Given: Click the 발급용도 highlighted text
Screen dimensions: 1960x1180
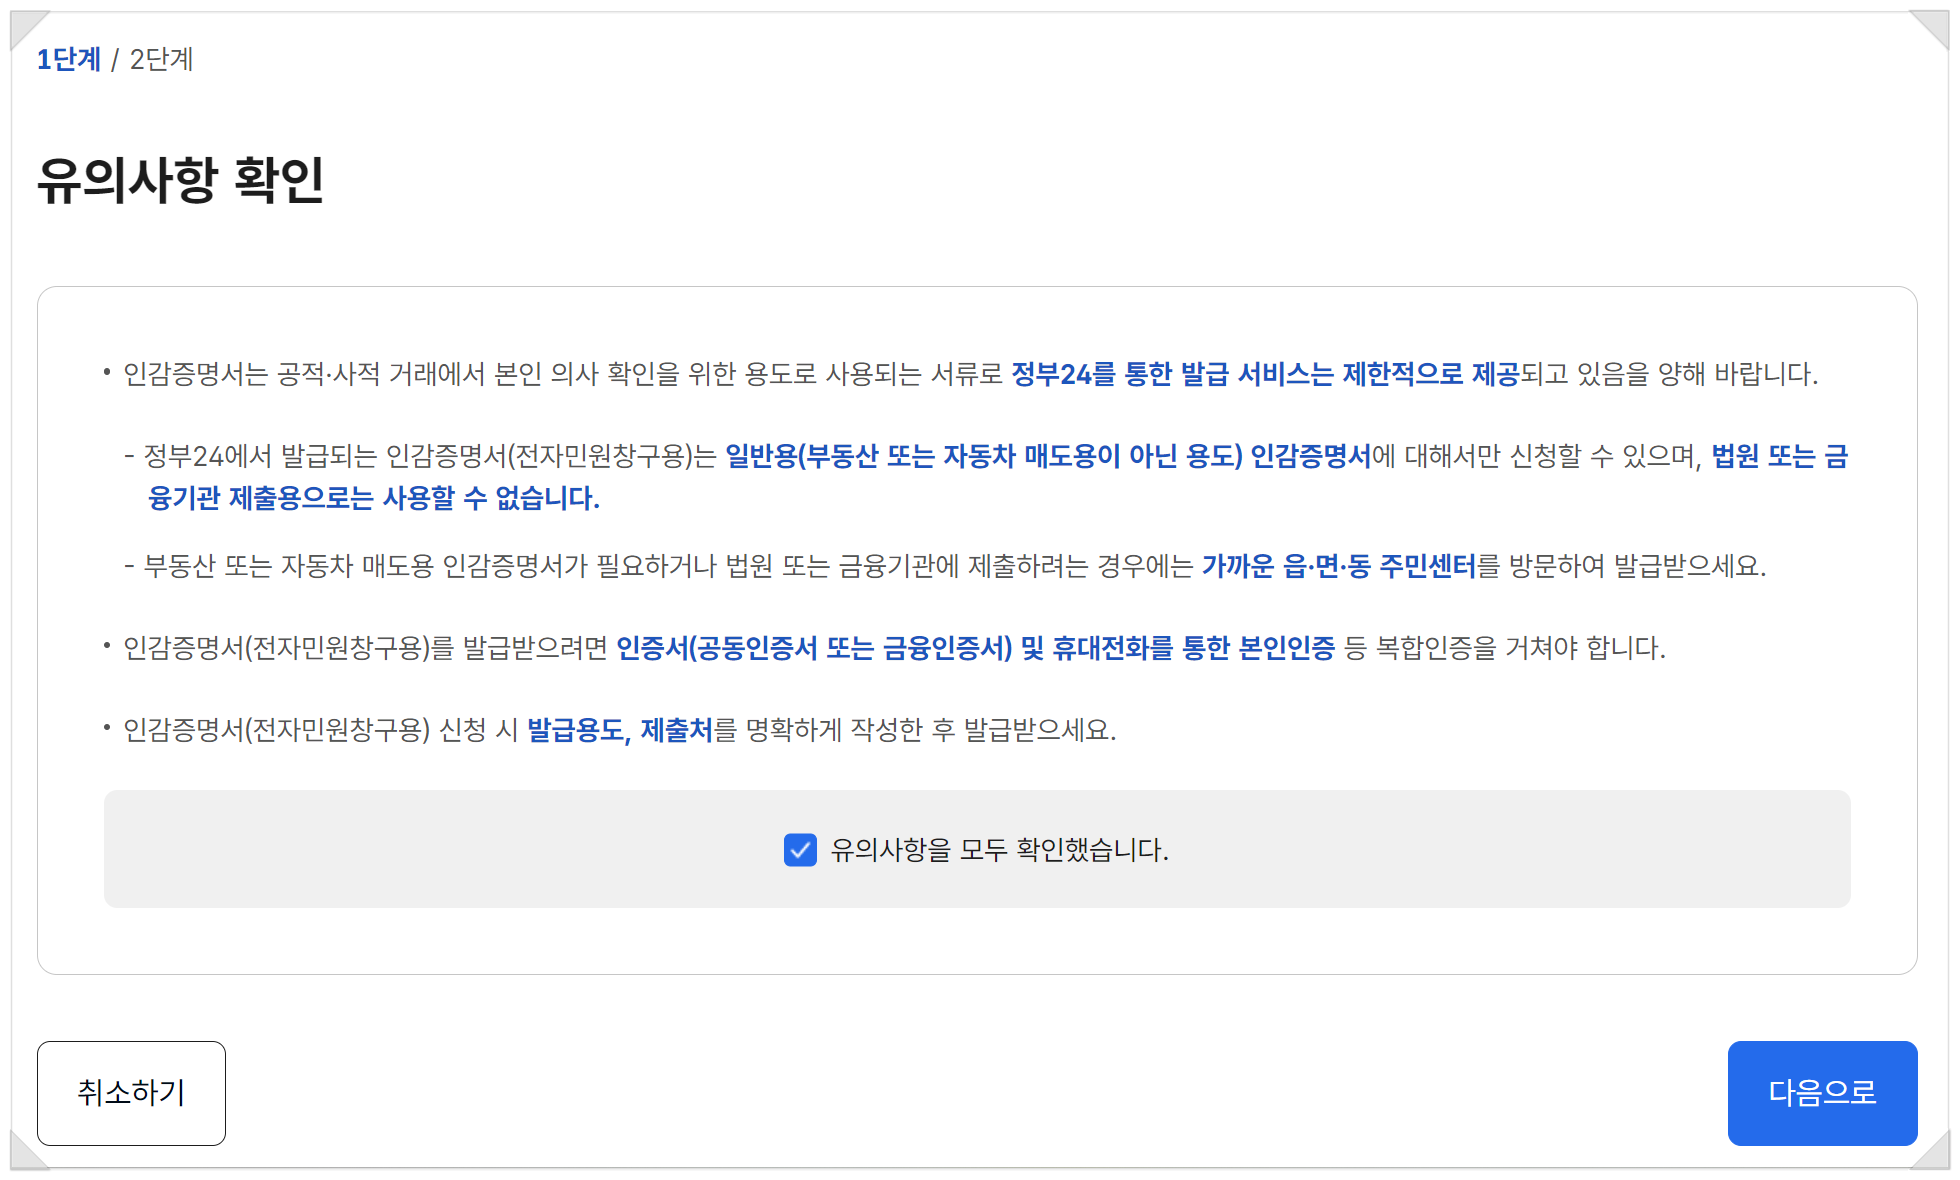Looking at the screenshot, I should (575, 730).
